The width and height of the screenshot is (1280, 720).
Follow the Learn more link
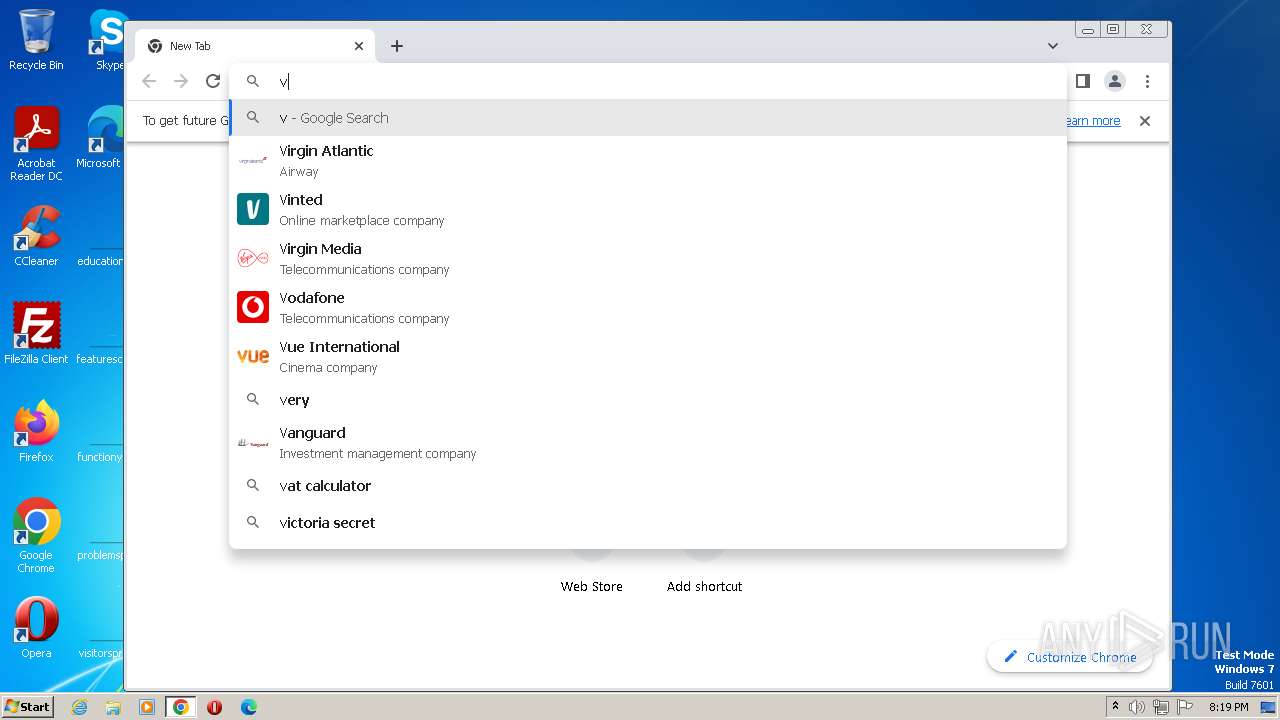[x=1093, y=121]
